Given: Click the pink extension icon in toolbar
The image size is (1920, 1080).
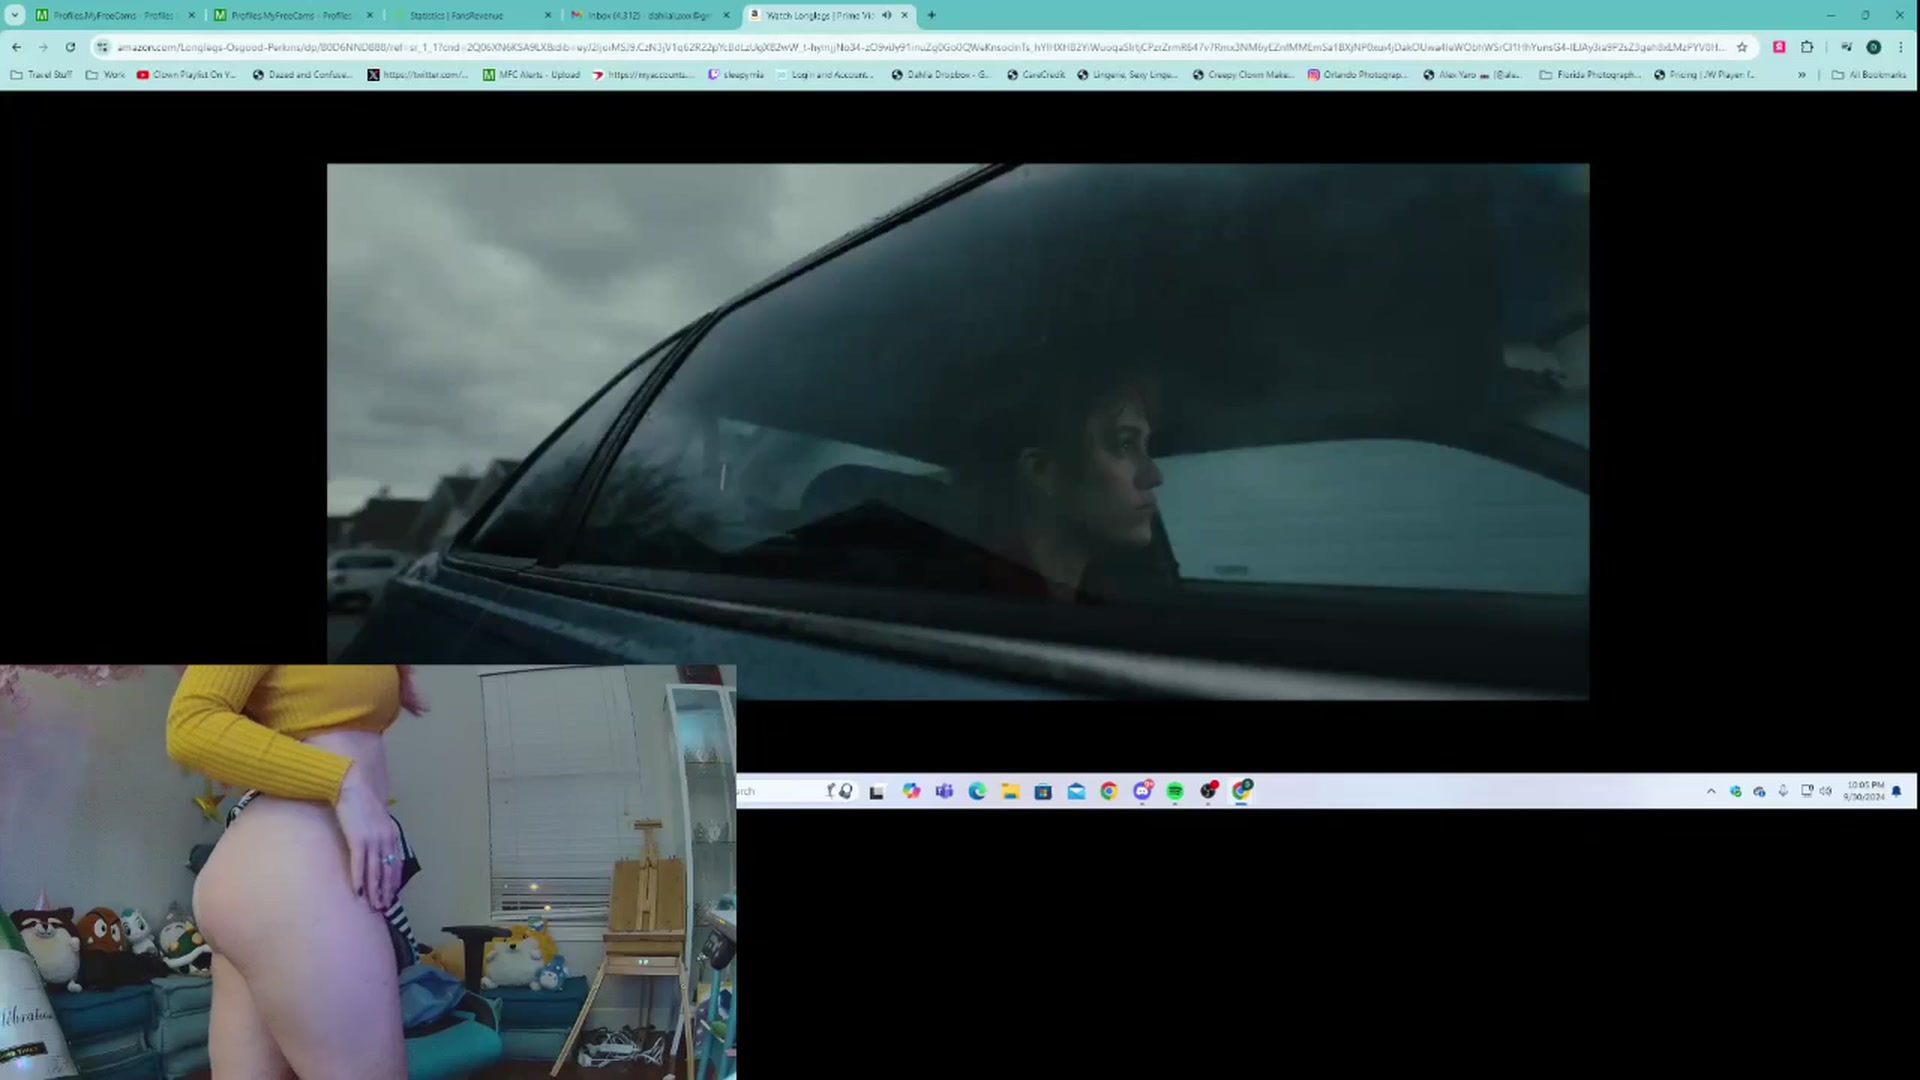Looking at the screenshot, I should 1779,47.
